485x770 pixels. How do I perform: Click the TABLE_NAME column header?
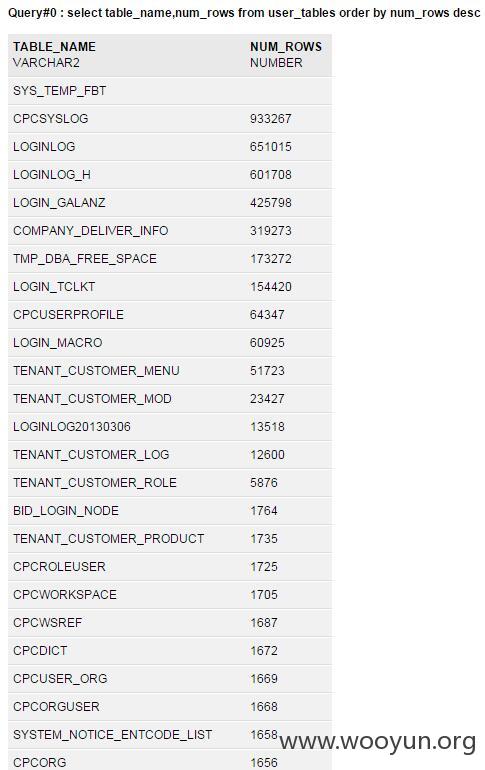pos(54,47)
